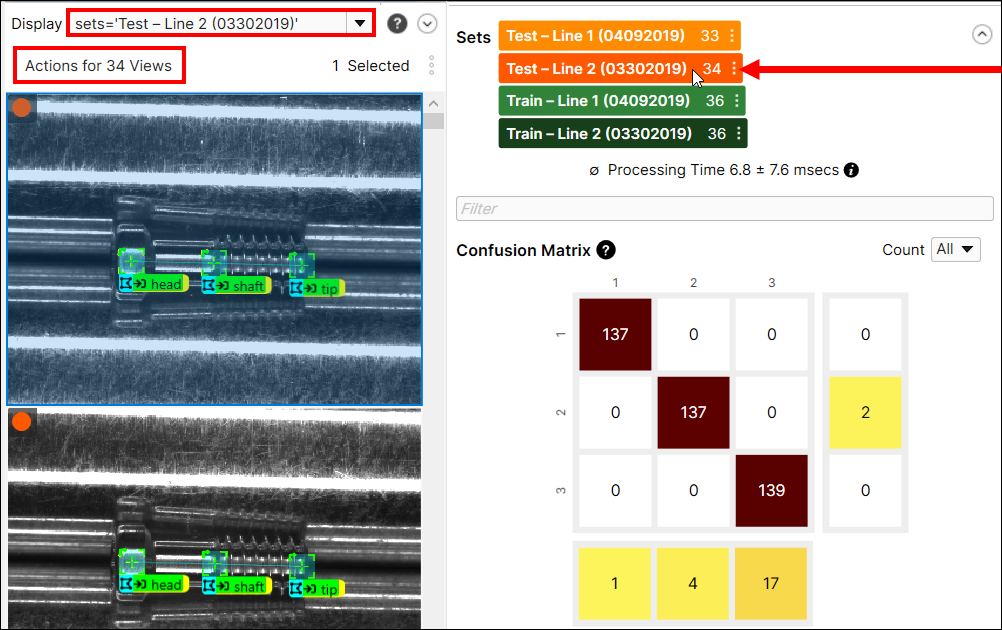Open the view actions vertical dots menu
Image resolution: width=1002 pixels, height=630 pixels.
pyautogui.click(x=431, y=66)
